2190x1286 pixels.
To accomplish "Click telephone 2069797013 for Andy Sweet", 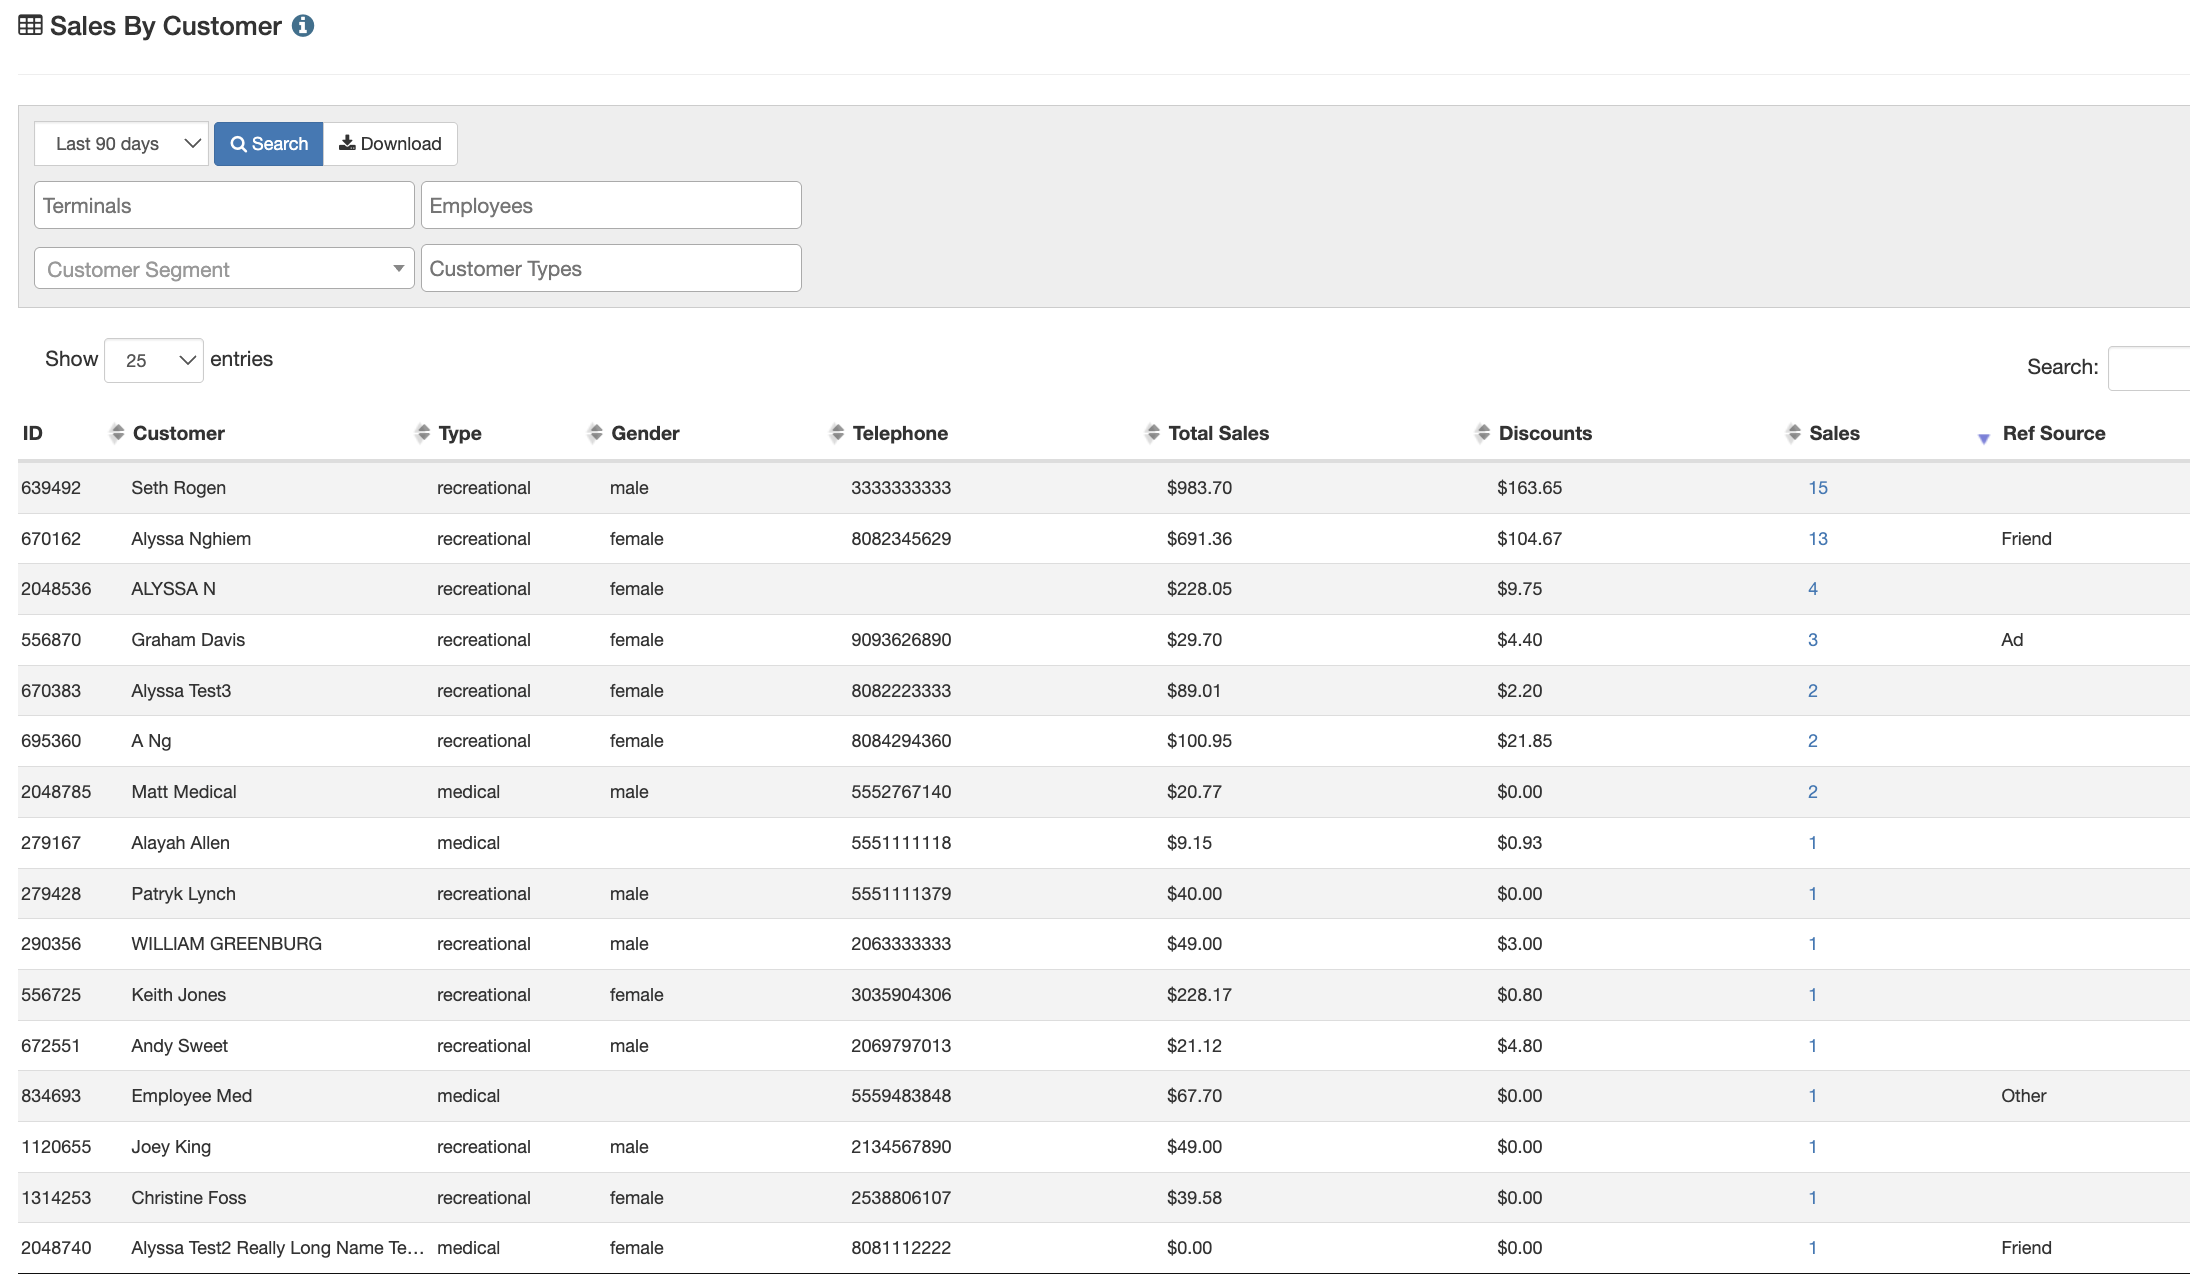I will coord(901,1046).
